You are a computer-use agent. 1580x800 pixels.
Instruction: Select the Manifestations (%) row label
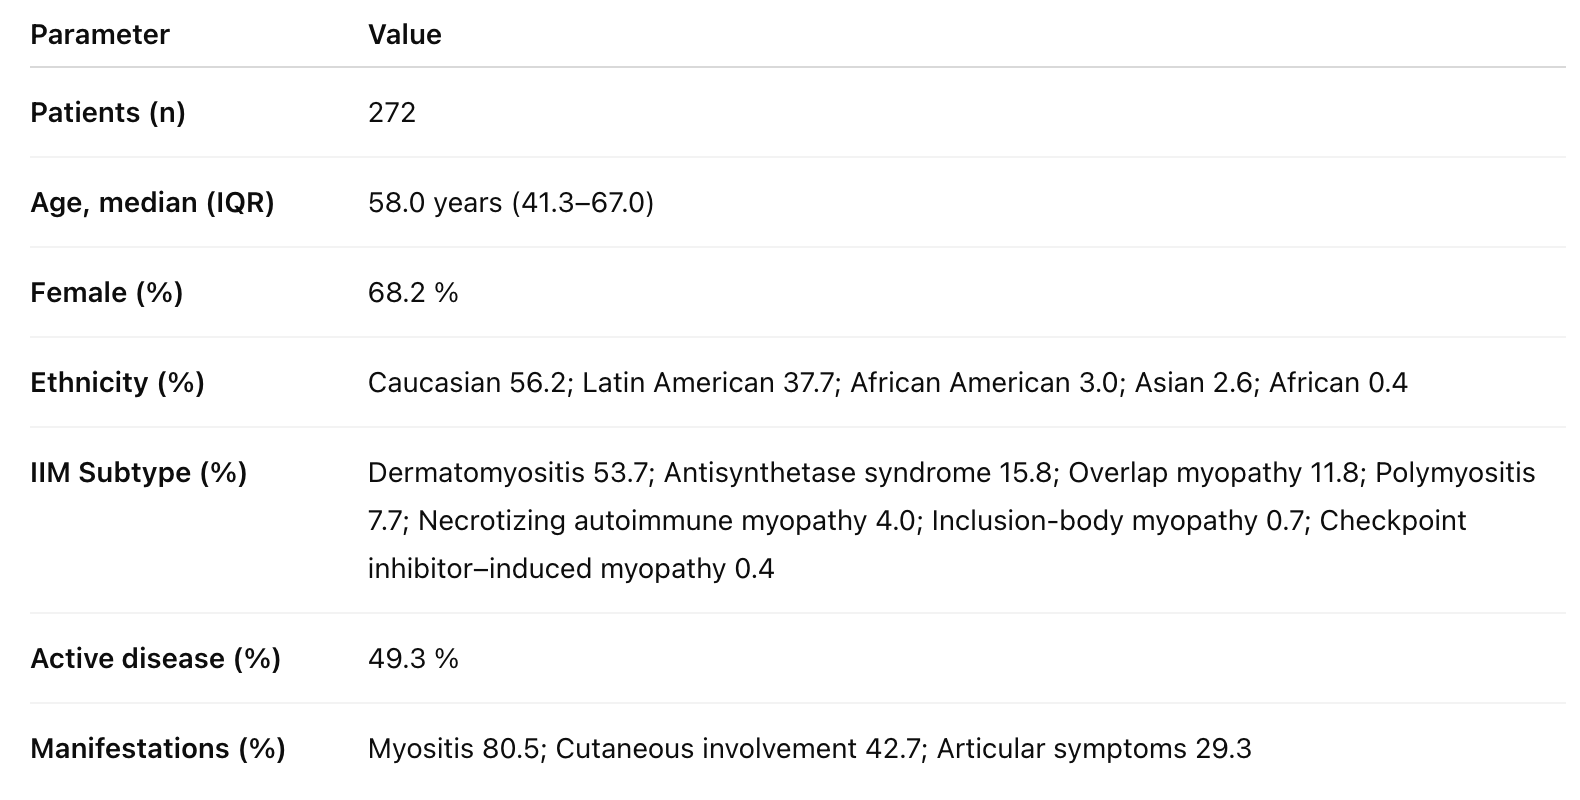(x=158, y=749)
